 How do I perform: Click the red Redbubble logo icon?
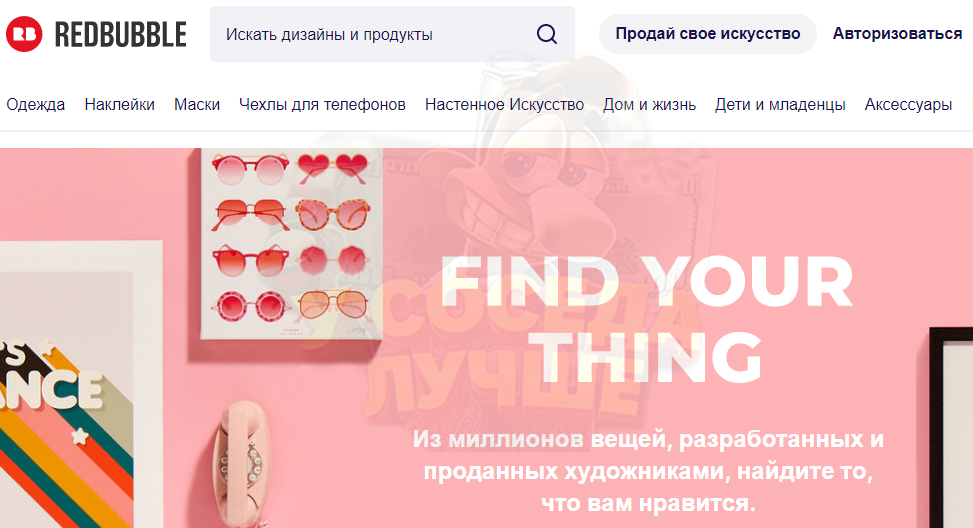click(24, 34)
